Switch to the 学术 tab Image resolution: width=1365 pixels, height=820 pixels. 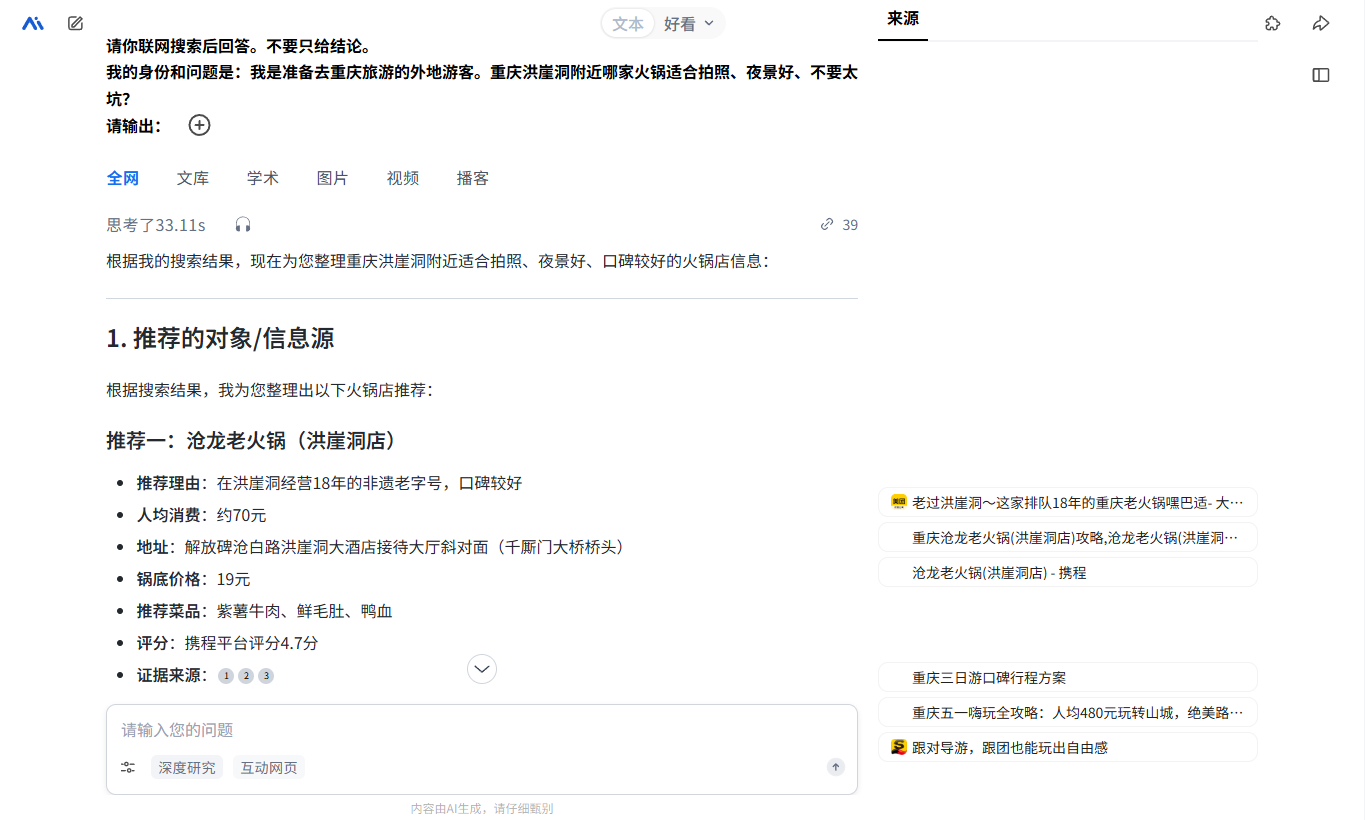(x=263, y=178)
